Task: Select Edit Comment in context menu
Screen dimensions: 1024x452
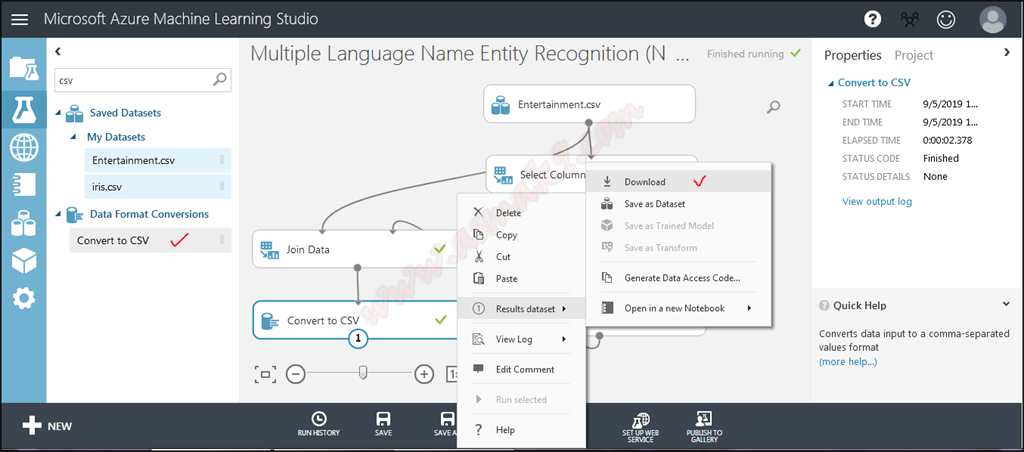Action: tap(520, 369)
